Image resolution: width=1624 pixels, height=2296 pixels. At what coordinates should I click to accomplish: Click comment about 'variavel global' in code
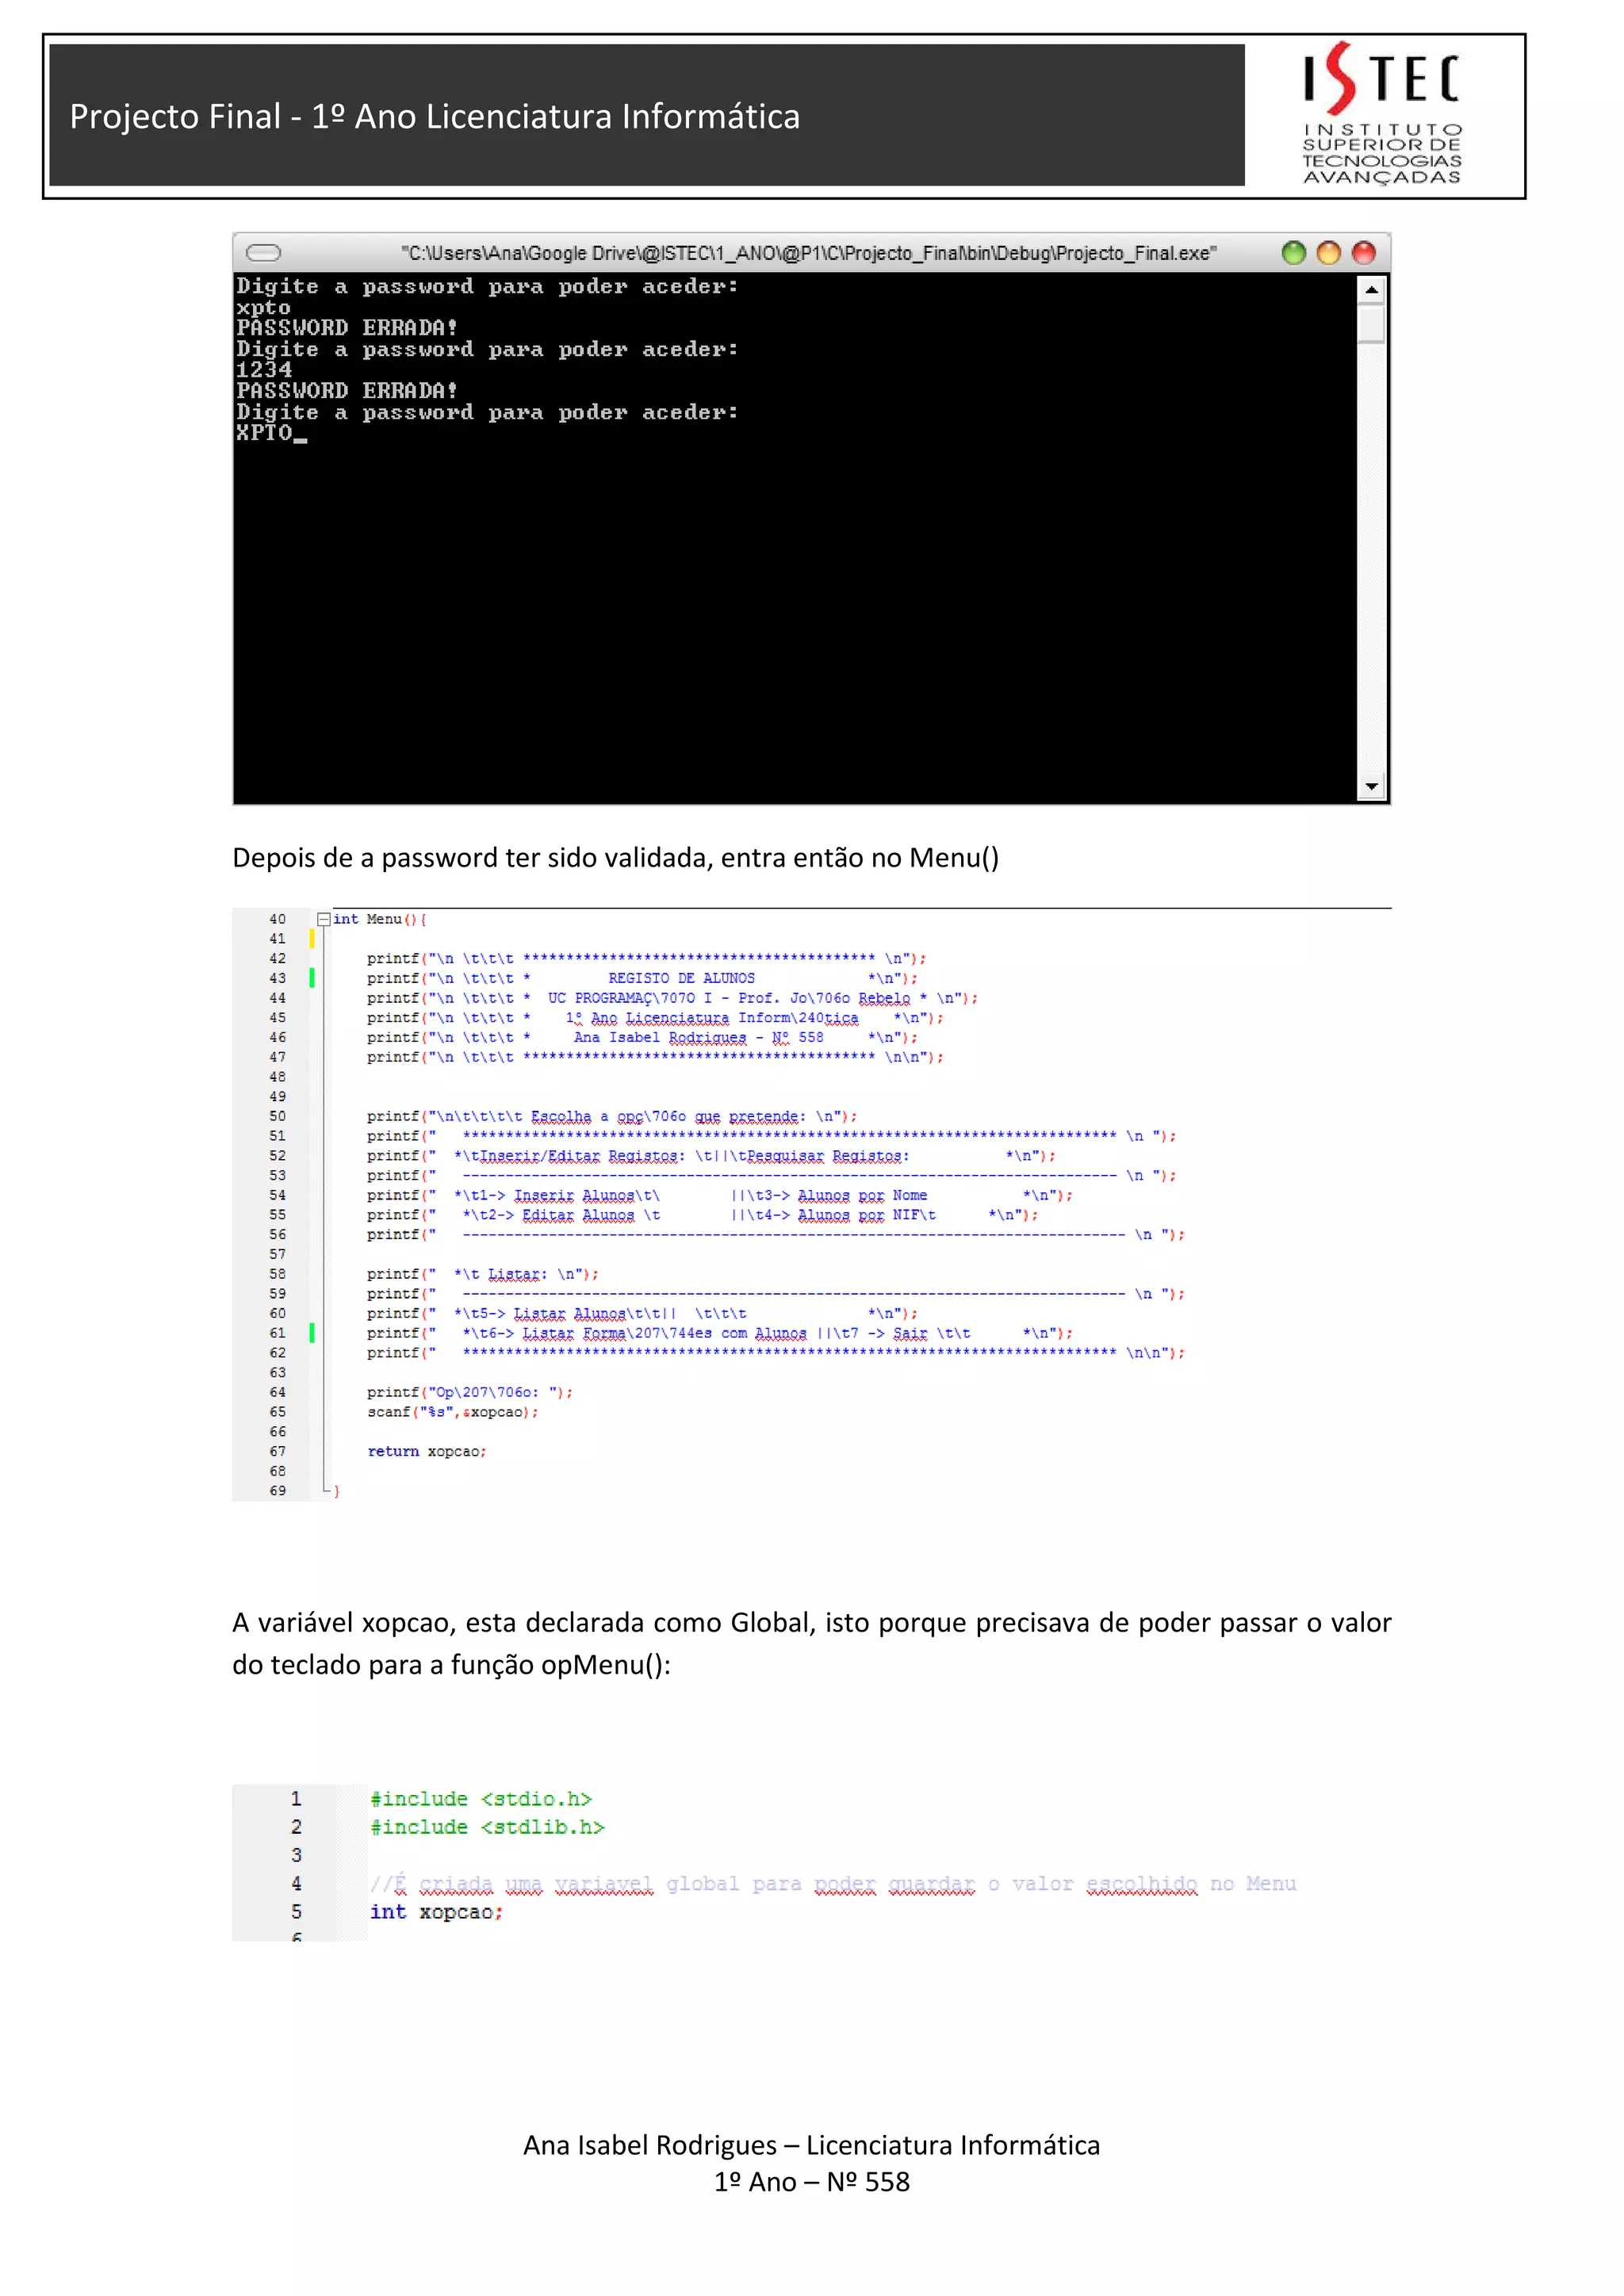tap(833, 1884)
